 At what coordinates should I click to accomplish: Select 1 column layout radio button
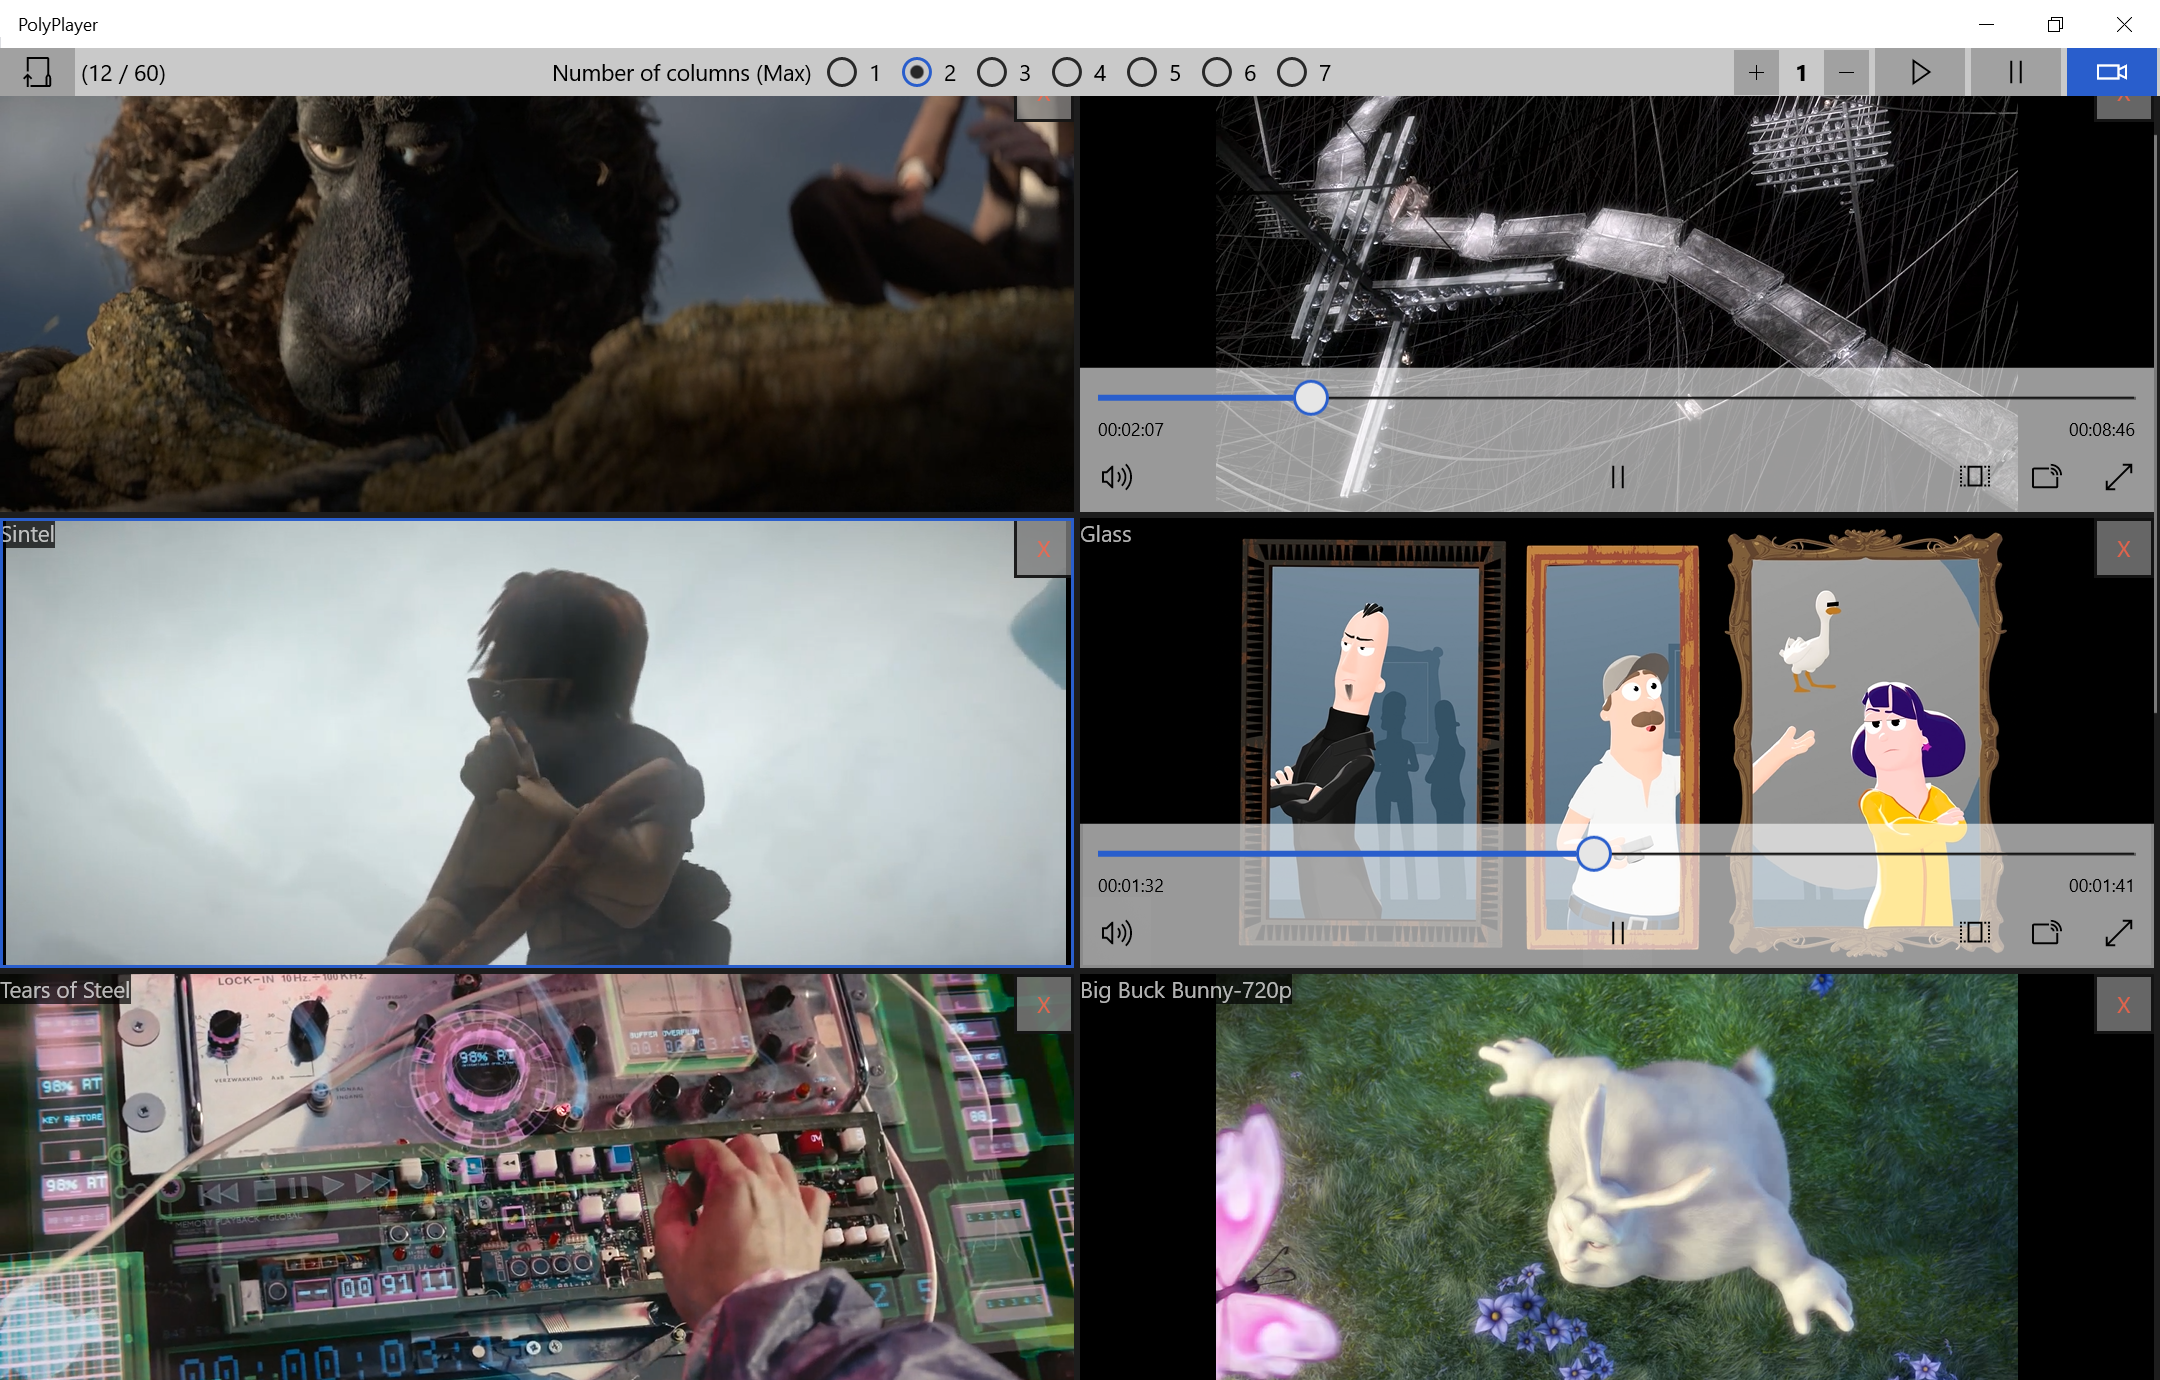point(842,72)
